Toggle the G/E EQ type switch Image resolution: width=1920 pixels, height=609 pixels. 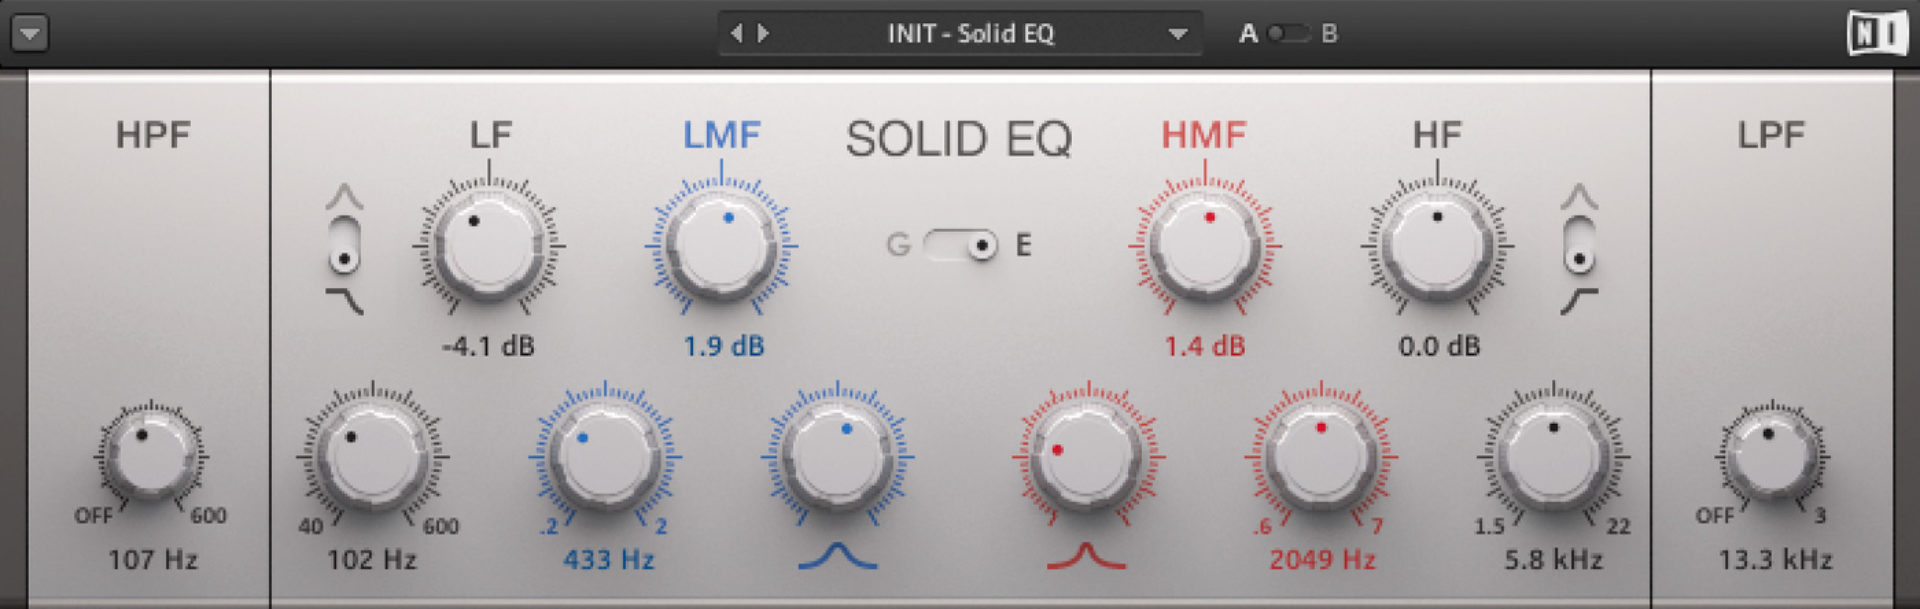coord(960,245)
